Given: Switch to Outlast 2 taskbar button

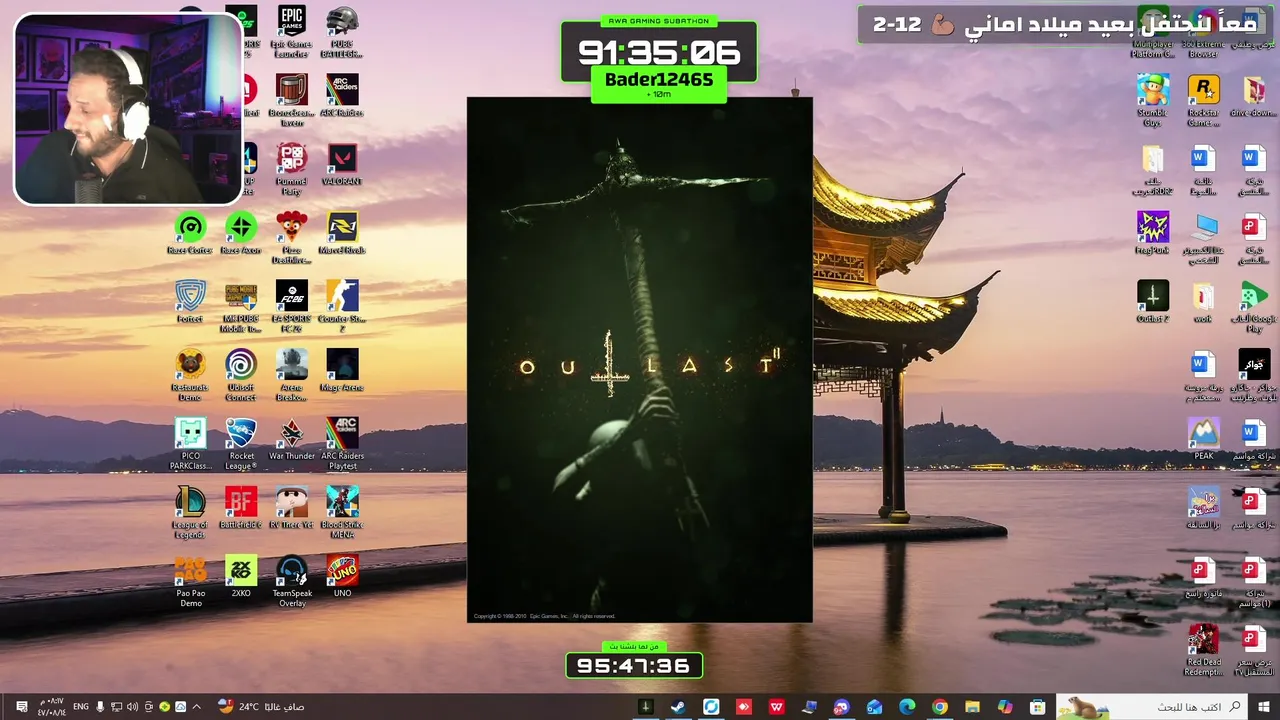Looking at the screenshot, I should click(x=645, y=707).
